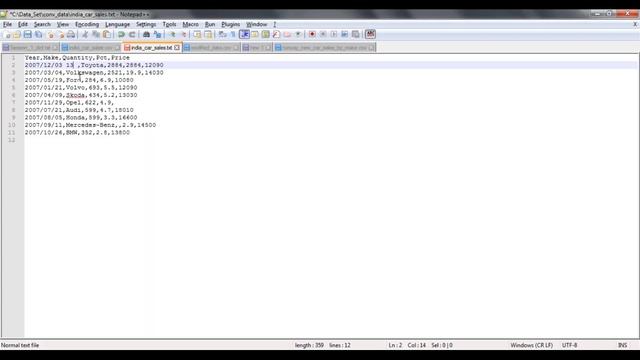Click header line 'Year,Make,Quantity,Pct,Price'

77,58
